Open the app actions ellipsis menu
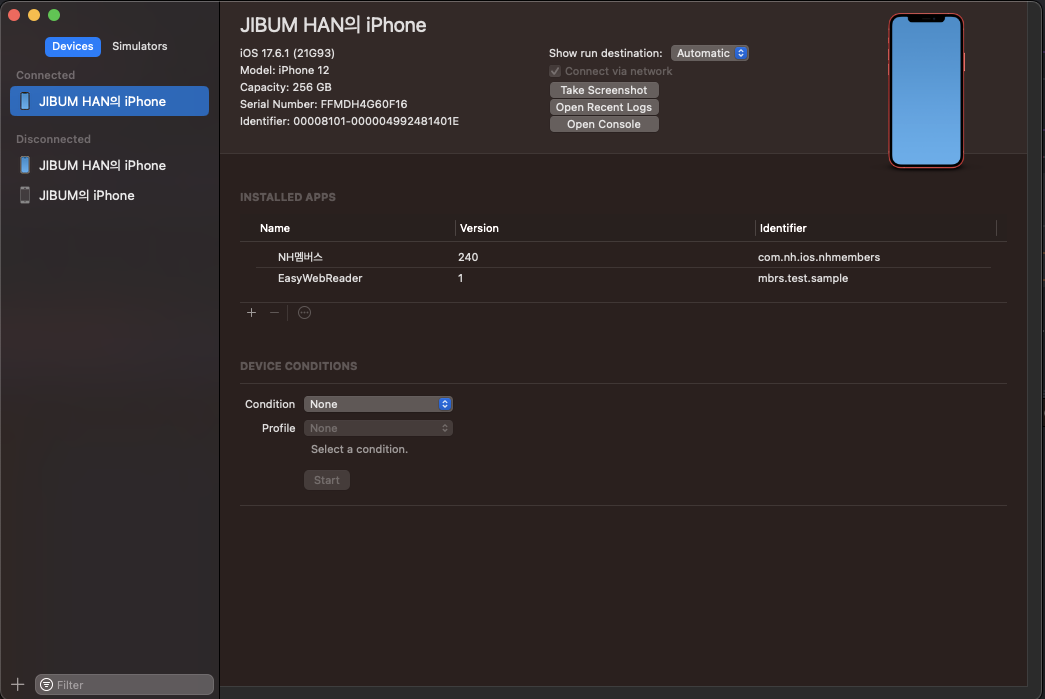The height and width of the screenshot is (699, 1045). 305,313
